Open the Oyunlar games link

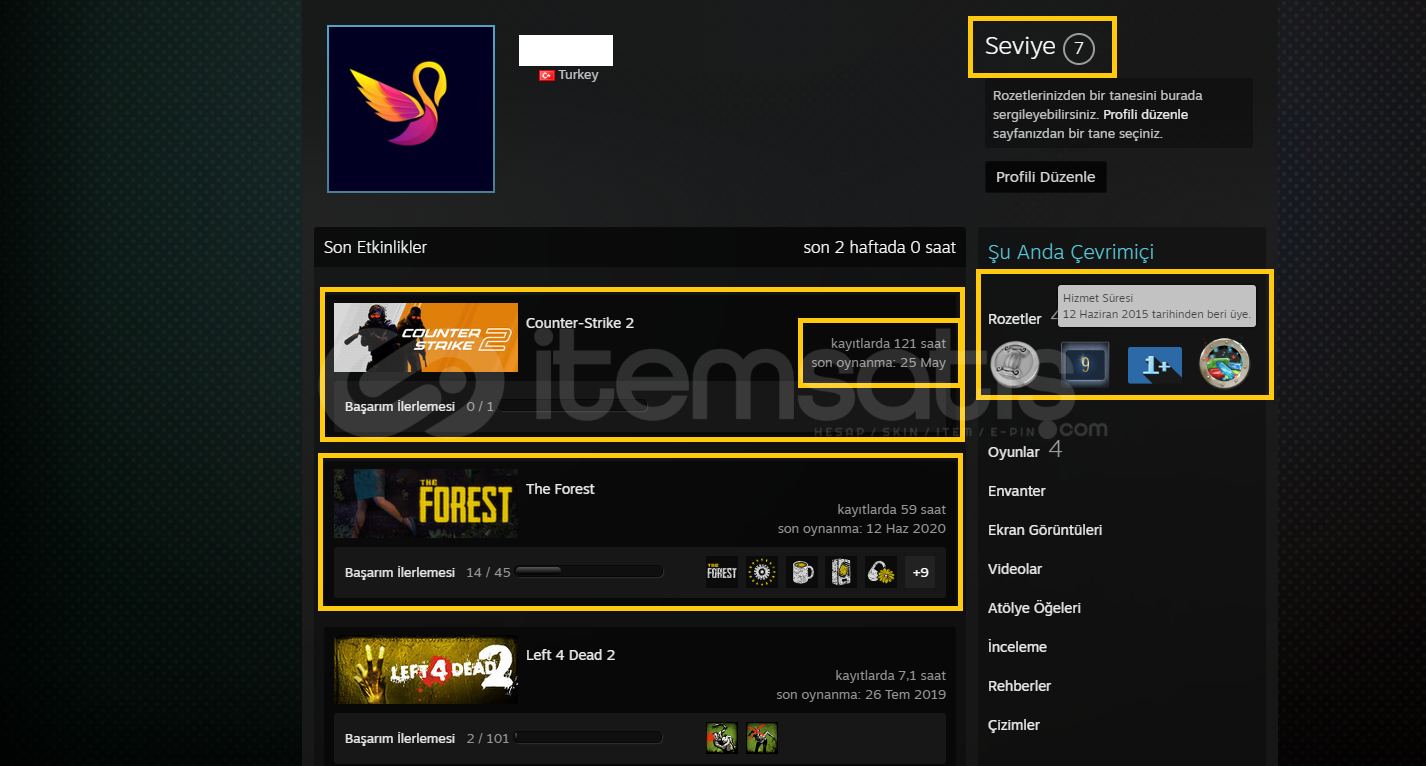click(1014, 452)
